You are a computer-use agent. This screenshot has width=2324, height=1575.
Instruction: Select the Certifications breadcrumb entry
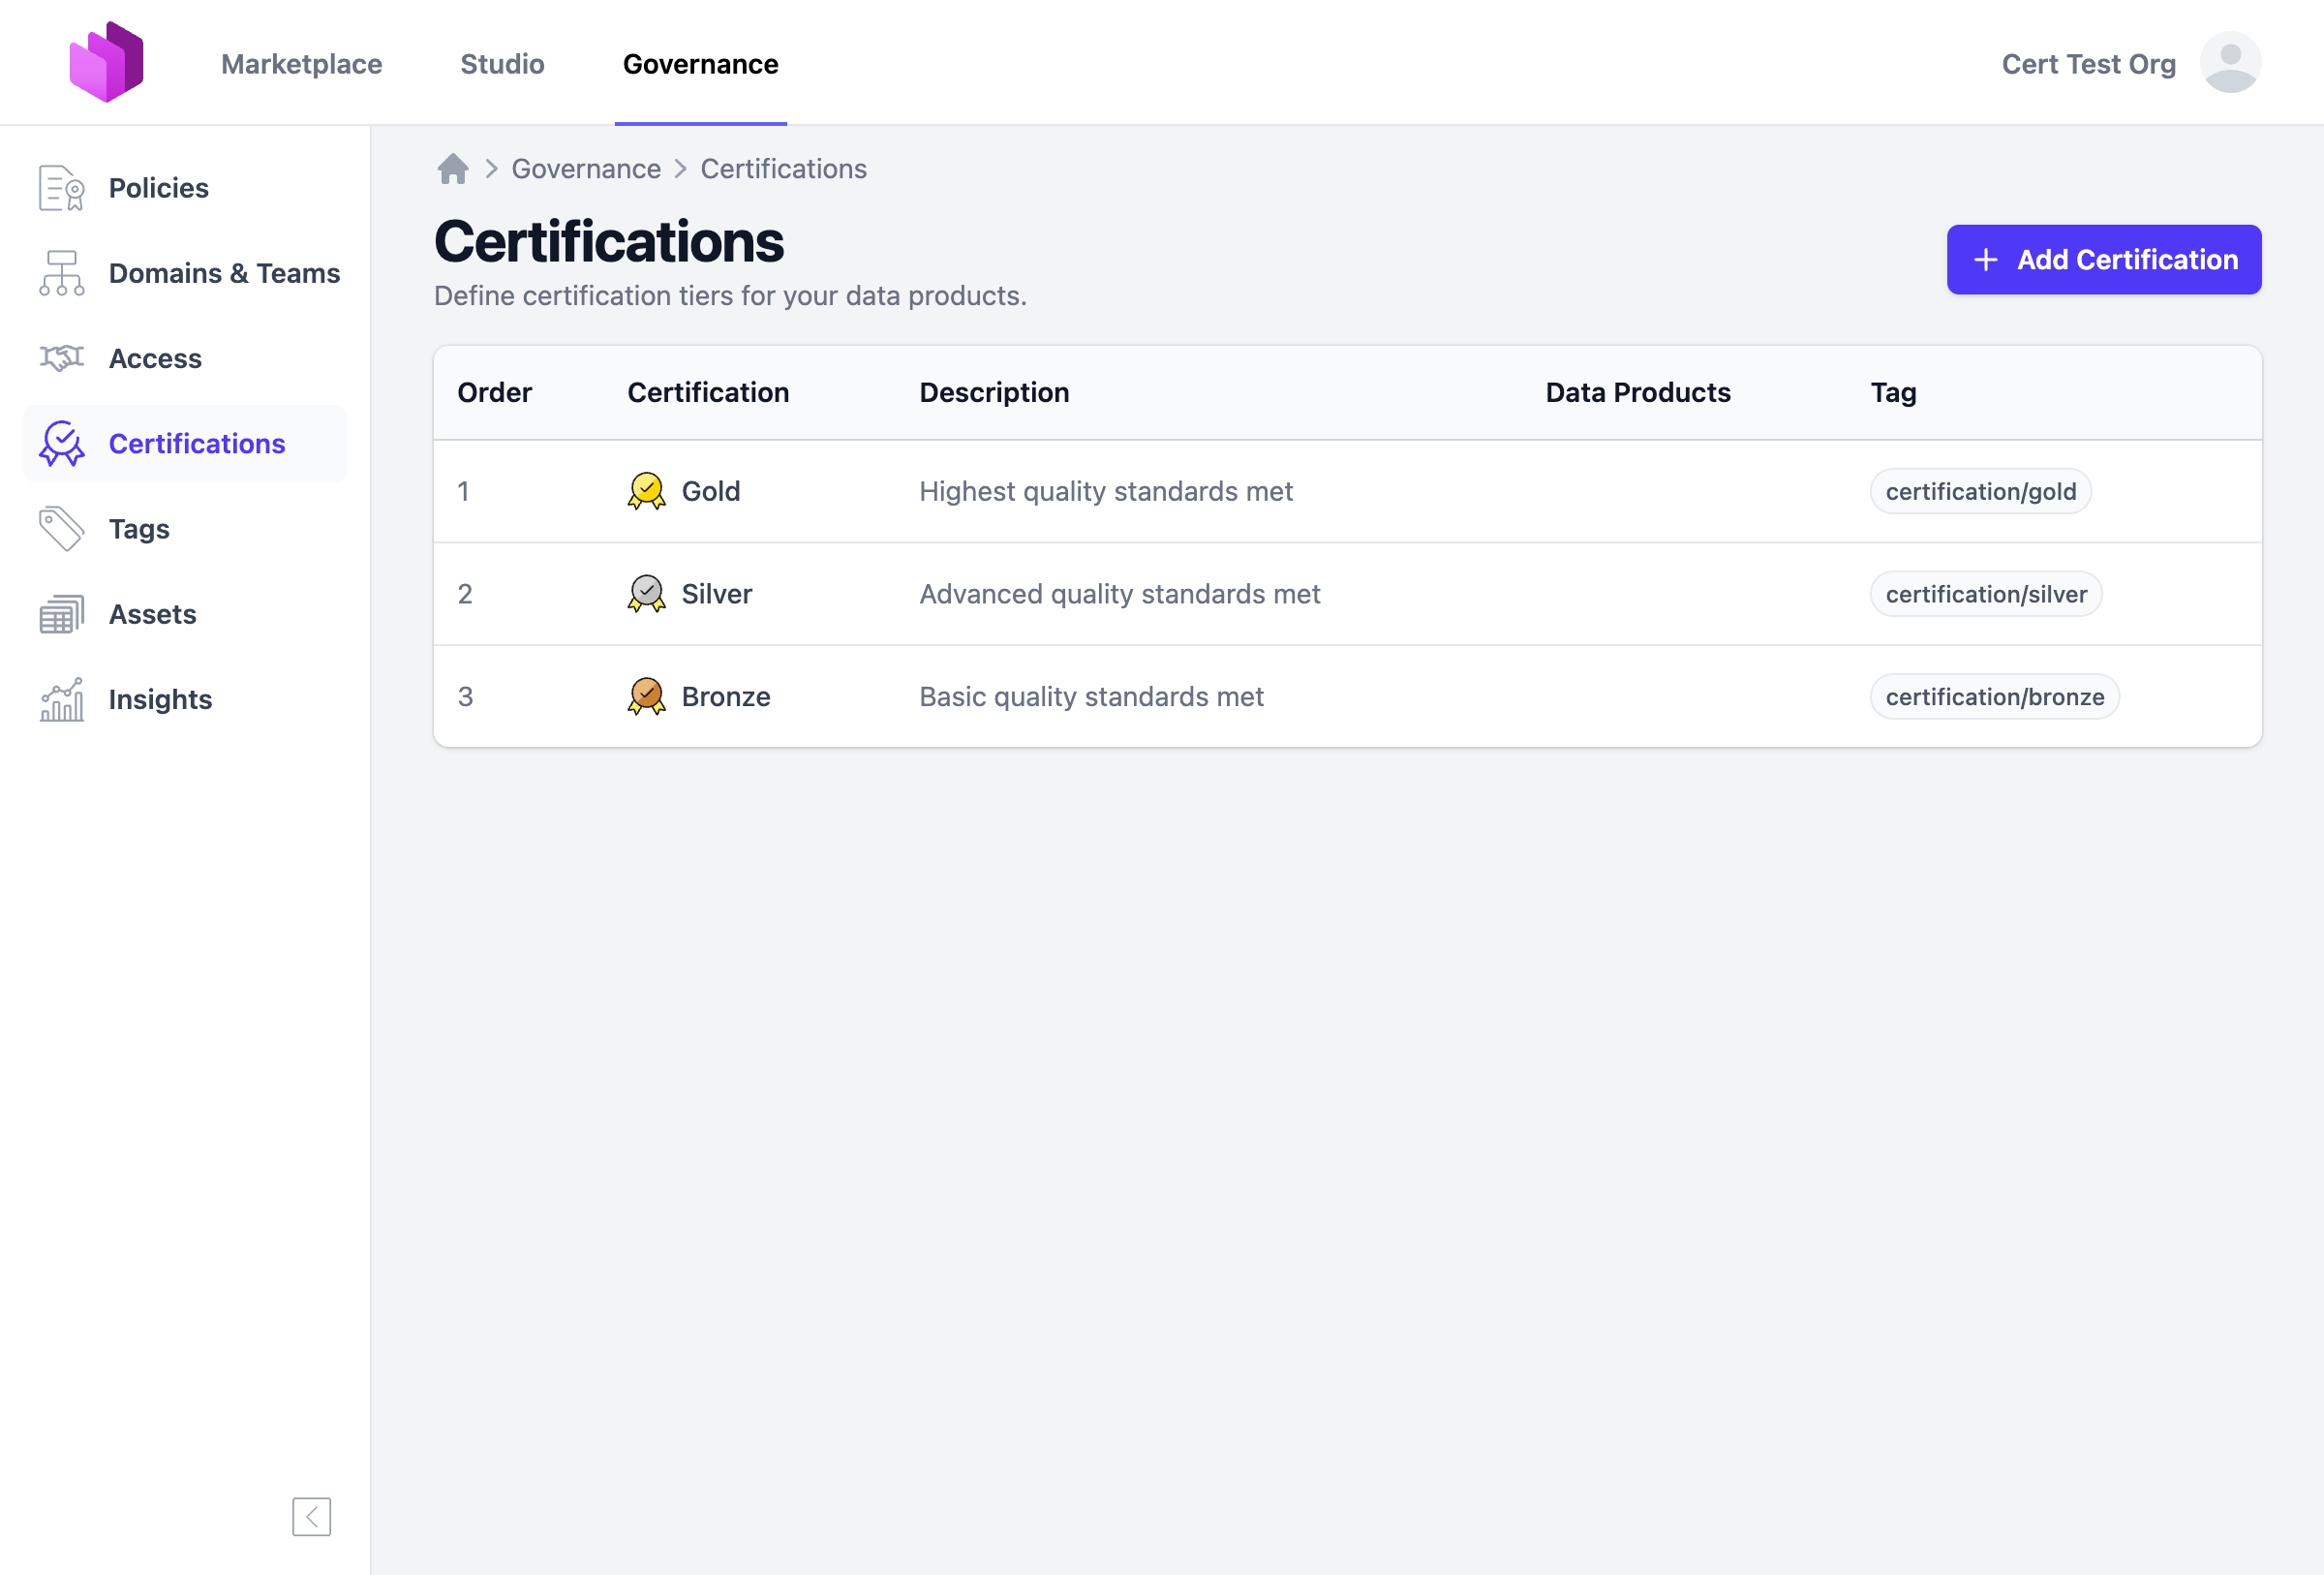783,168
